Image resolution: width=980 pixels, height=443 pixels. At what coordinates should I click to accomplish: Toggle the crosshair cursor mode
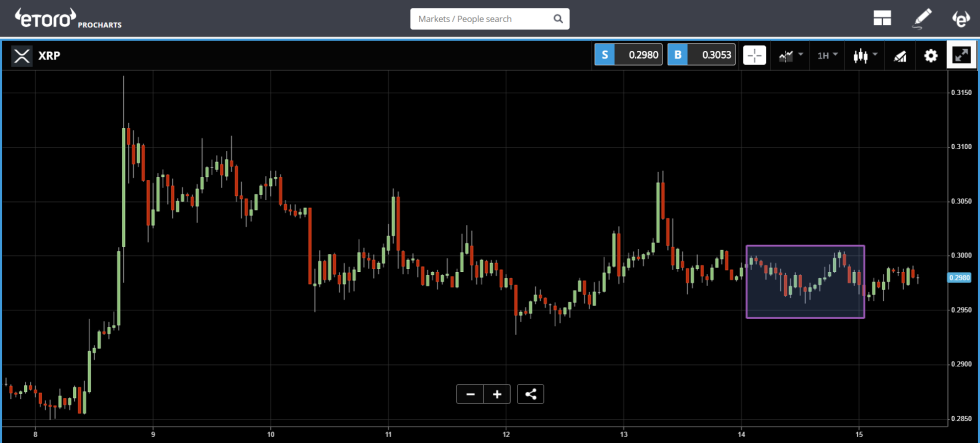(x=755, y=55)
